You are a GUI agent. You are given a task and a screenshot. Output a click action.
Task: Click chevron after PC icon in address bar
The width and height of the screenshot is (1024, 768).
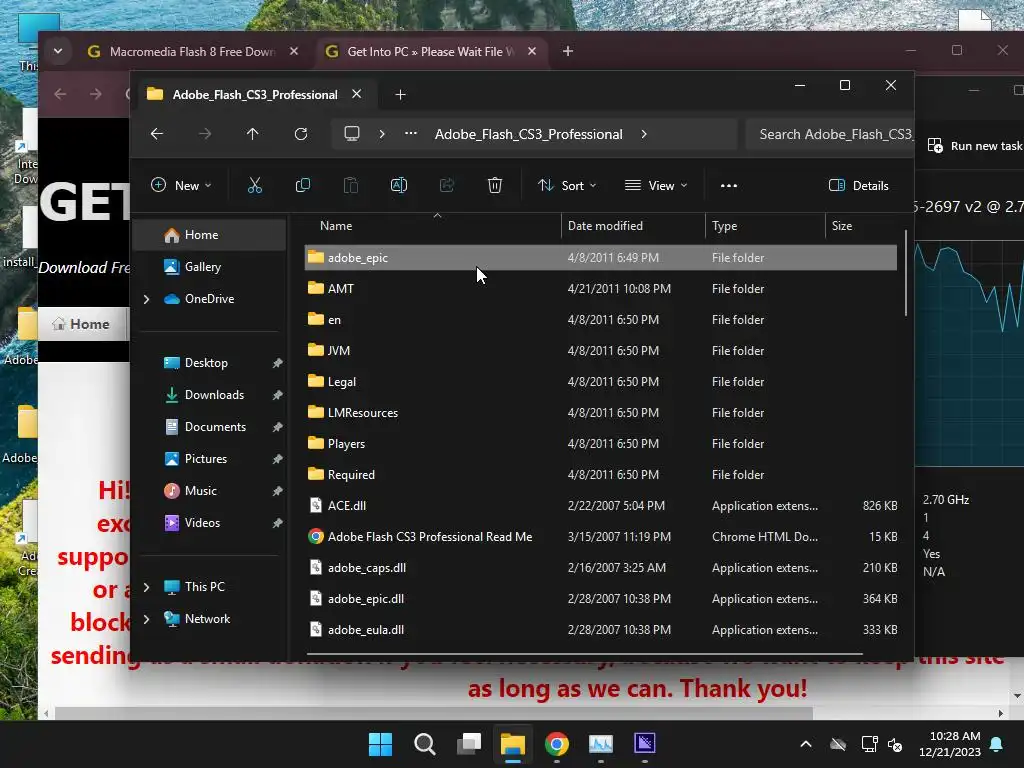coord(382,134)
